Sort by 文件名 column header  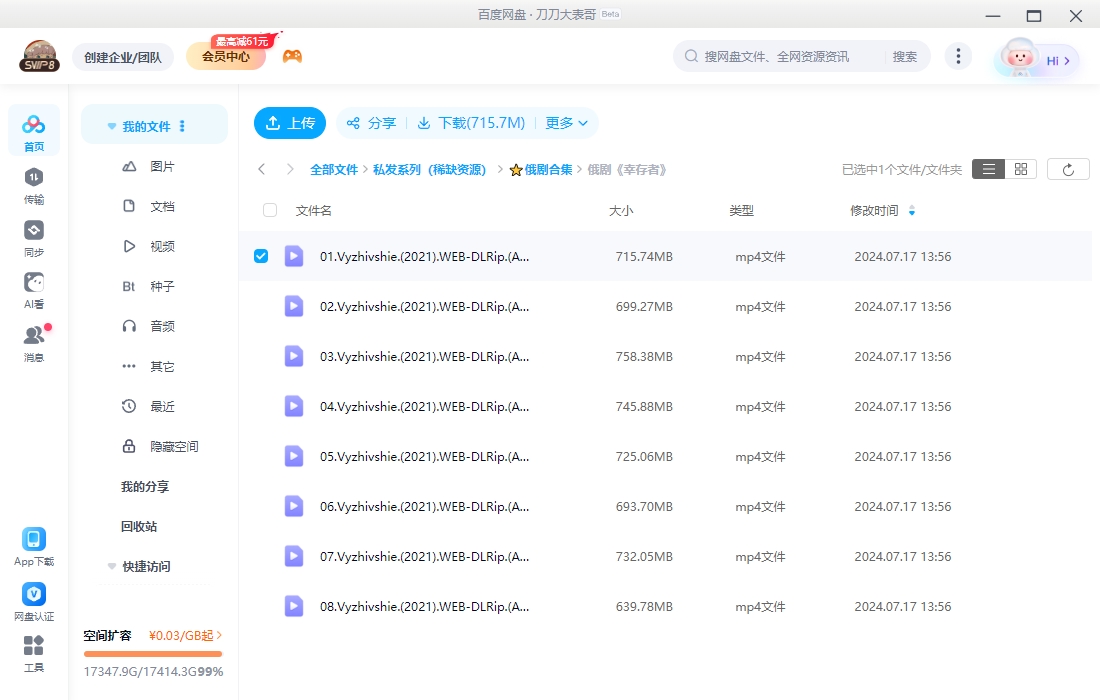point(314,210)
